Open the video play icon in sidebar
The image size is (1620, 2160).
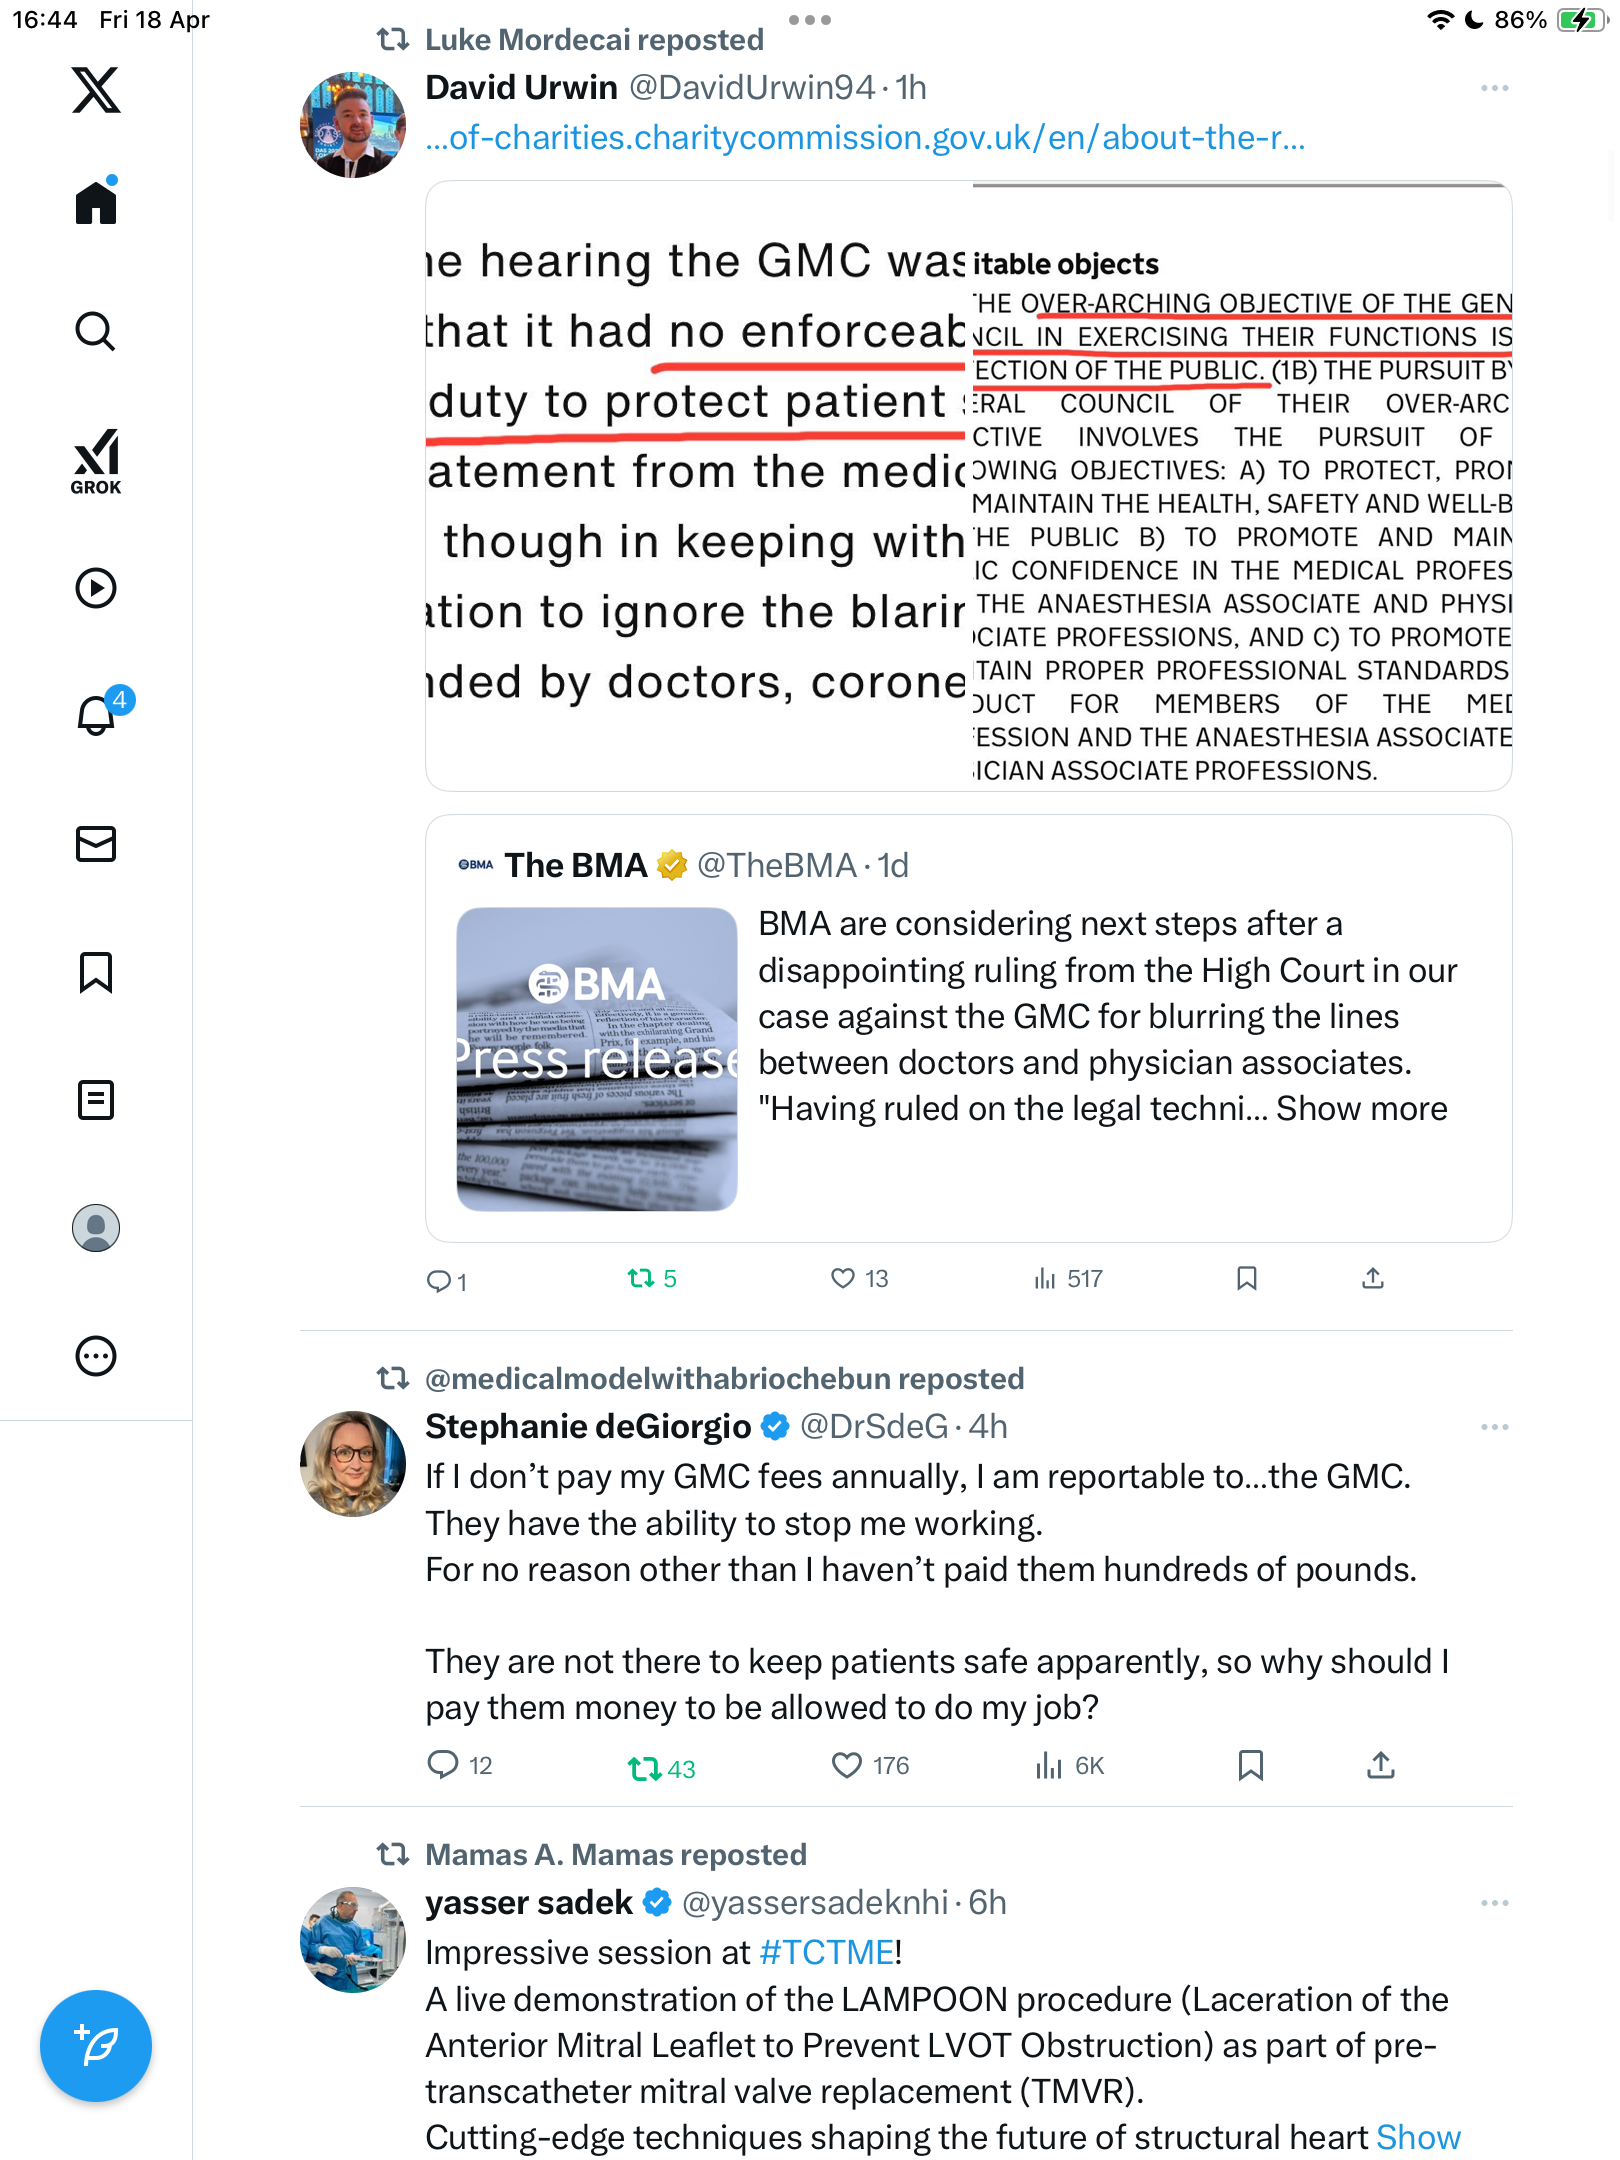(x=96, y=588)
